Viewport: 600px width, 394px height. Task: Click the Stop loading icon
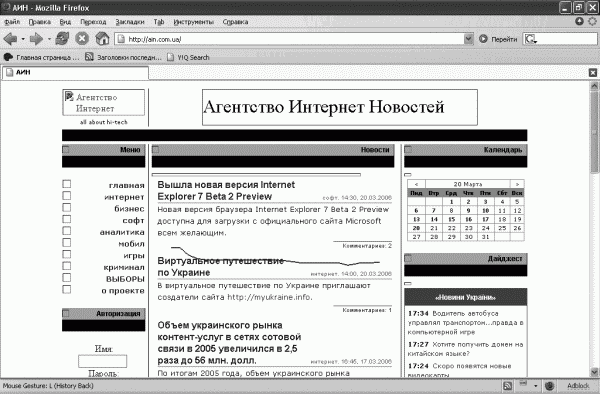(x=82, y=39)
